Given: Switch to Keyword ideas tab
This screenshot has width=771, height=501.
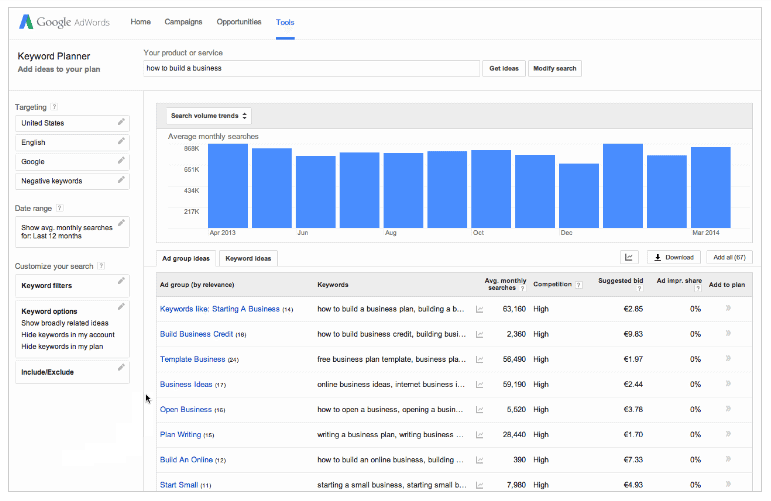Looking at the screenshot, I should pyautogui.click(x=248, y=259).
